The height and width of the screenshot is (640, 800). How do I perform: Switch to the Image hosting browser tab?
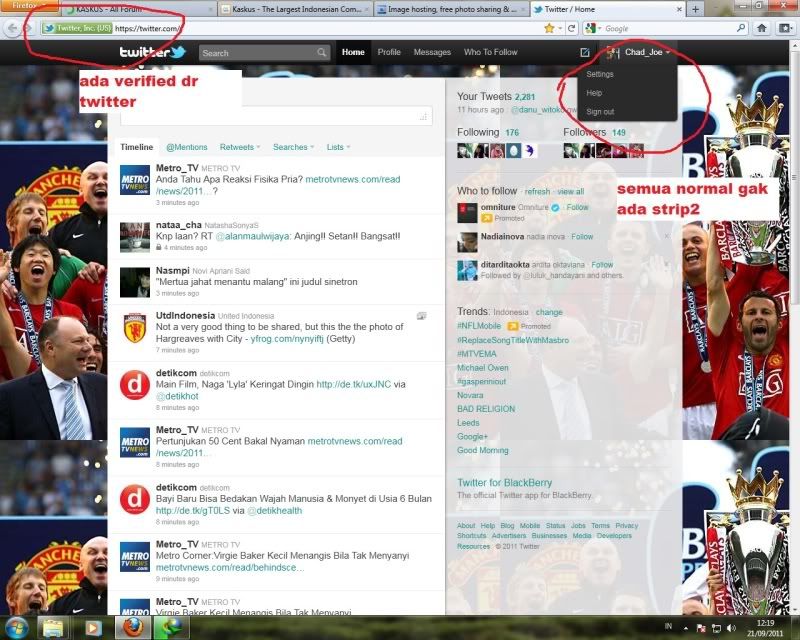tap(450, 9)
